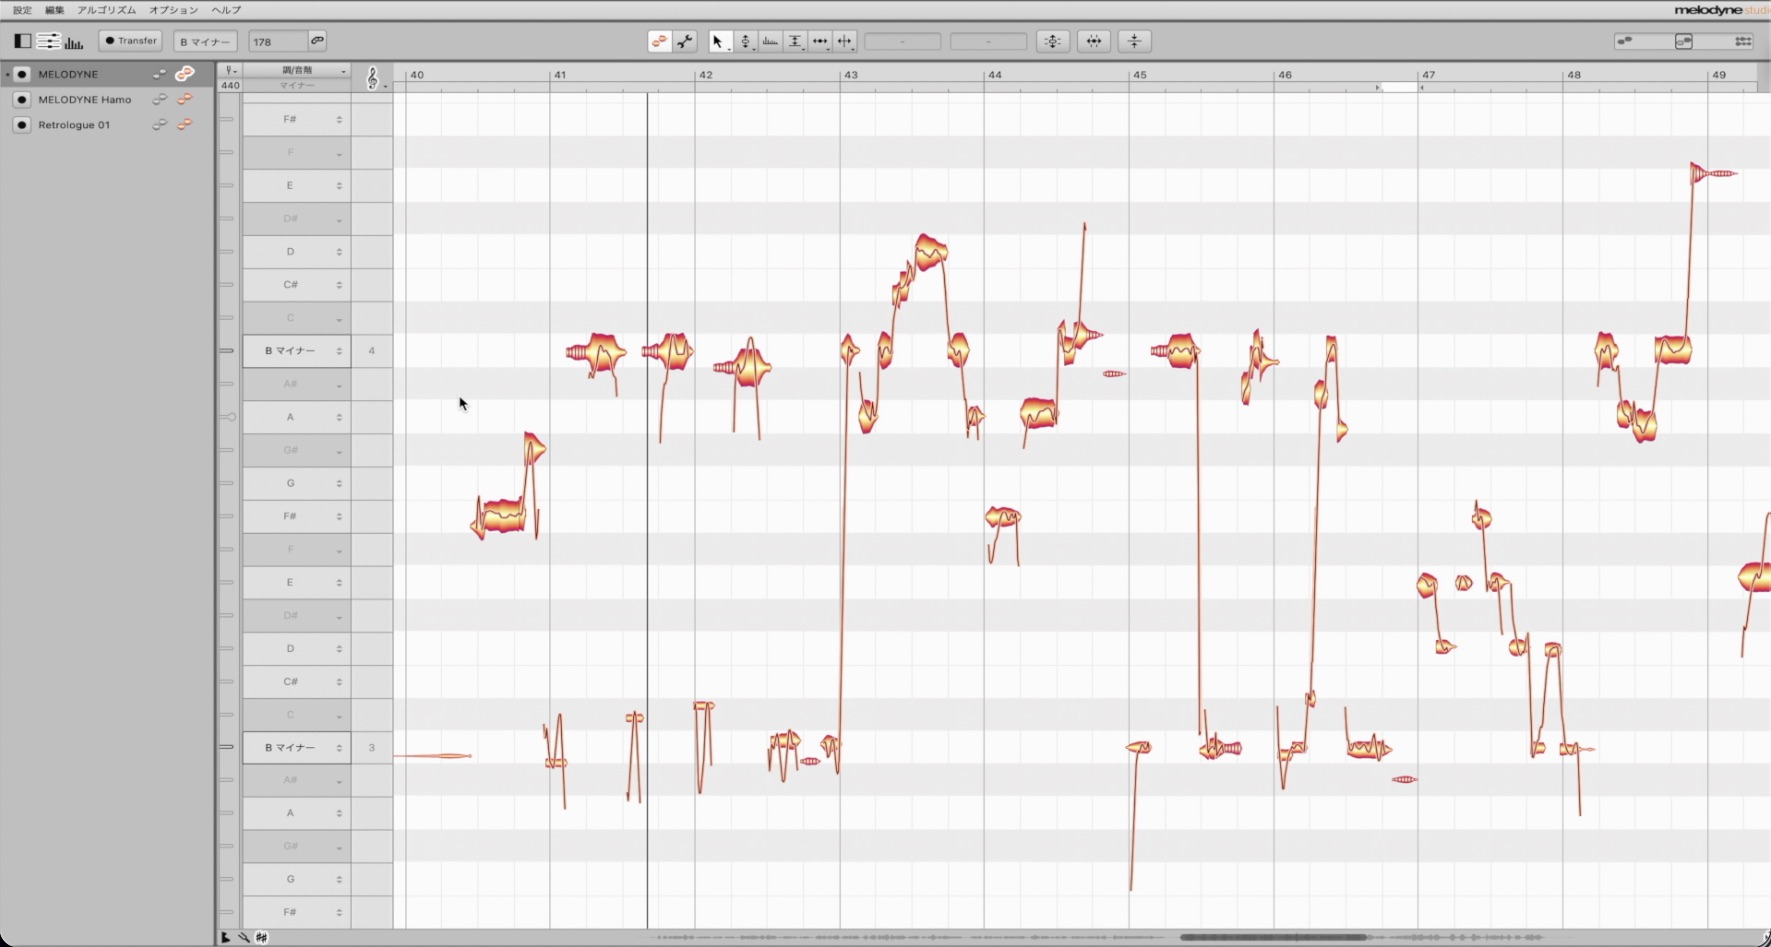Click chevron on dimmed D# row below E

339,220
